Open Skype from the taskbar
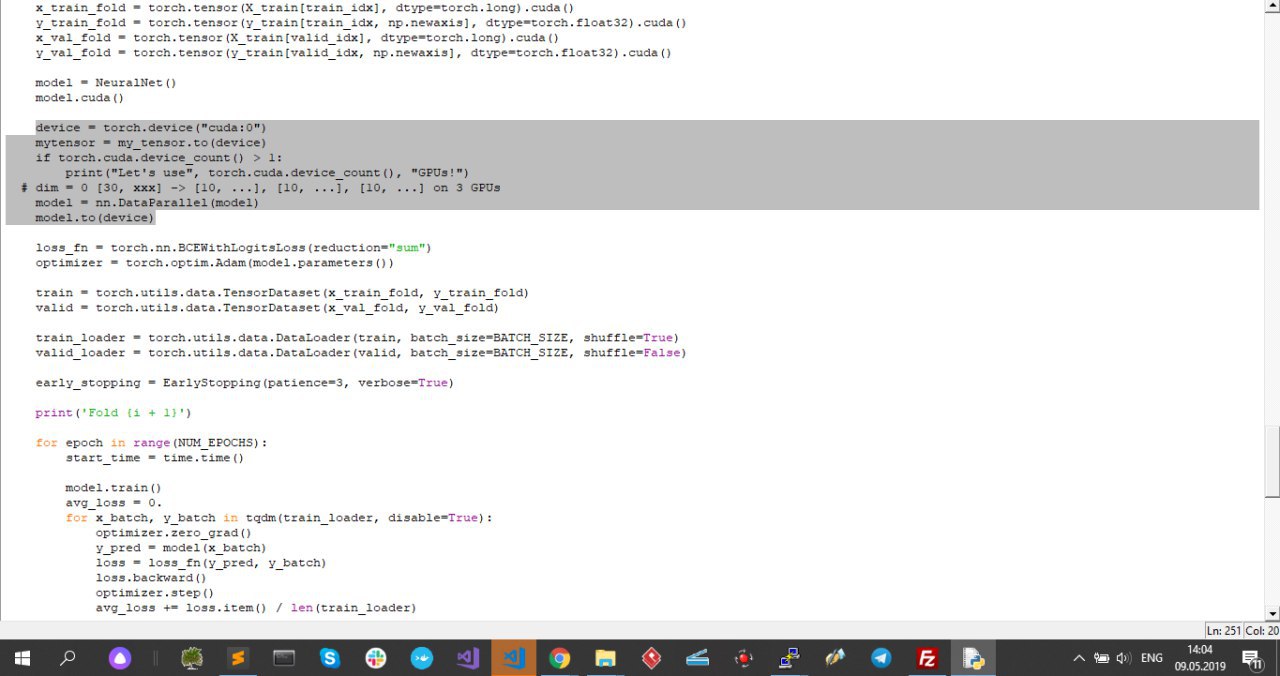Viewport: 1280px width, 676px height. click(x=330, y=658)
